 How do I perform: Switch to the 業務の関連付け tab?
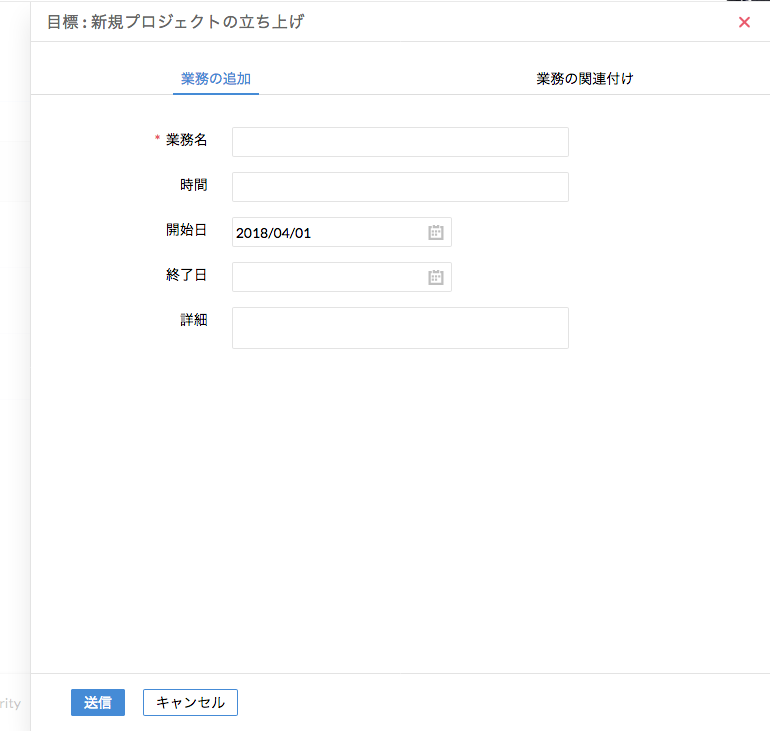coord(585,79)
